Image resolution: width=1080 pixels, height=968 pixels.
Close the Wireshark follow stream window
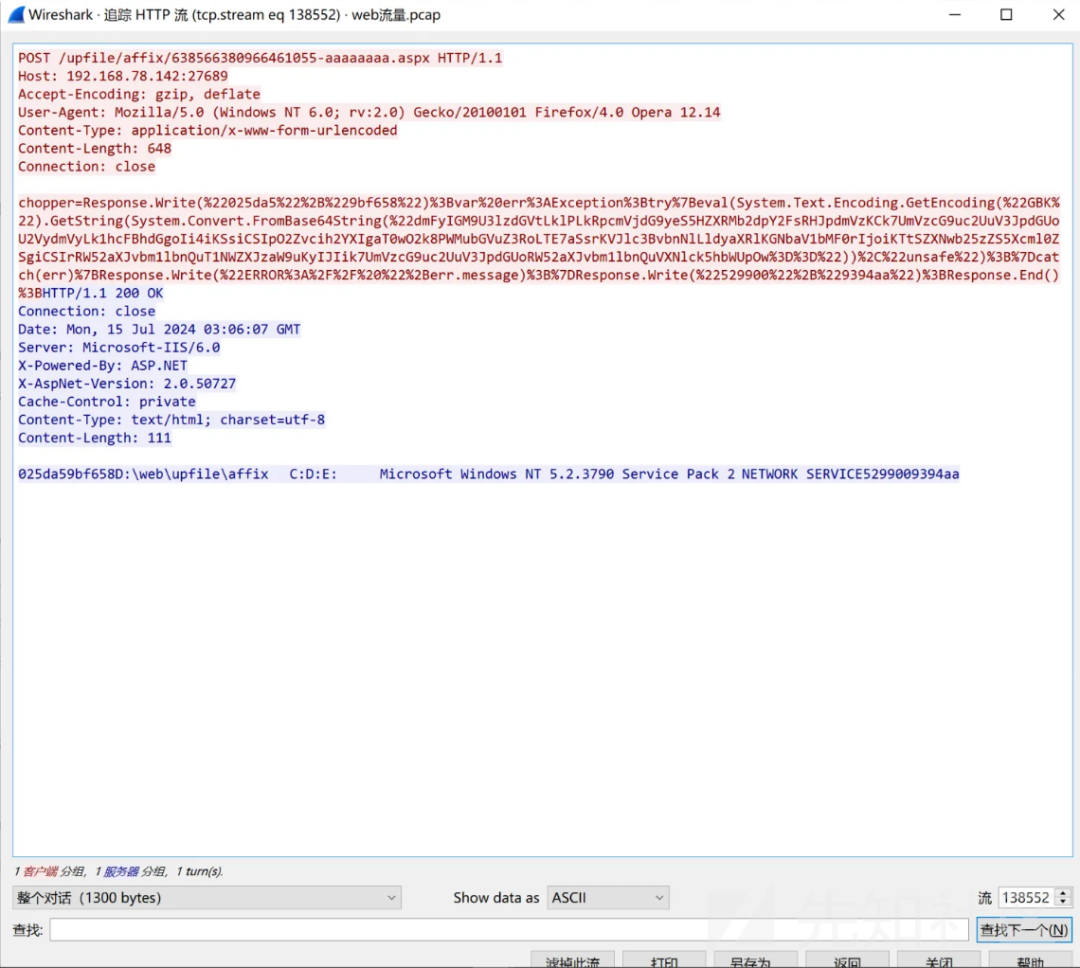(1059, 14)
